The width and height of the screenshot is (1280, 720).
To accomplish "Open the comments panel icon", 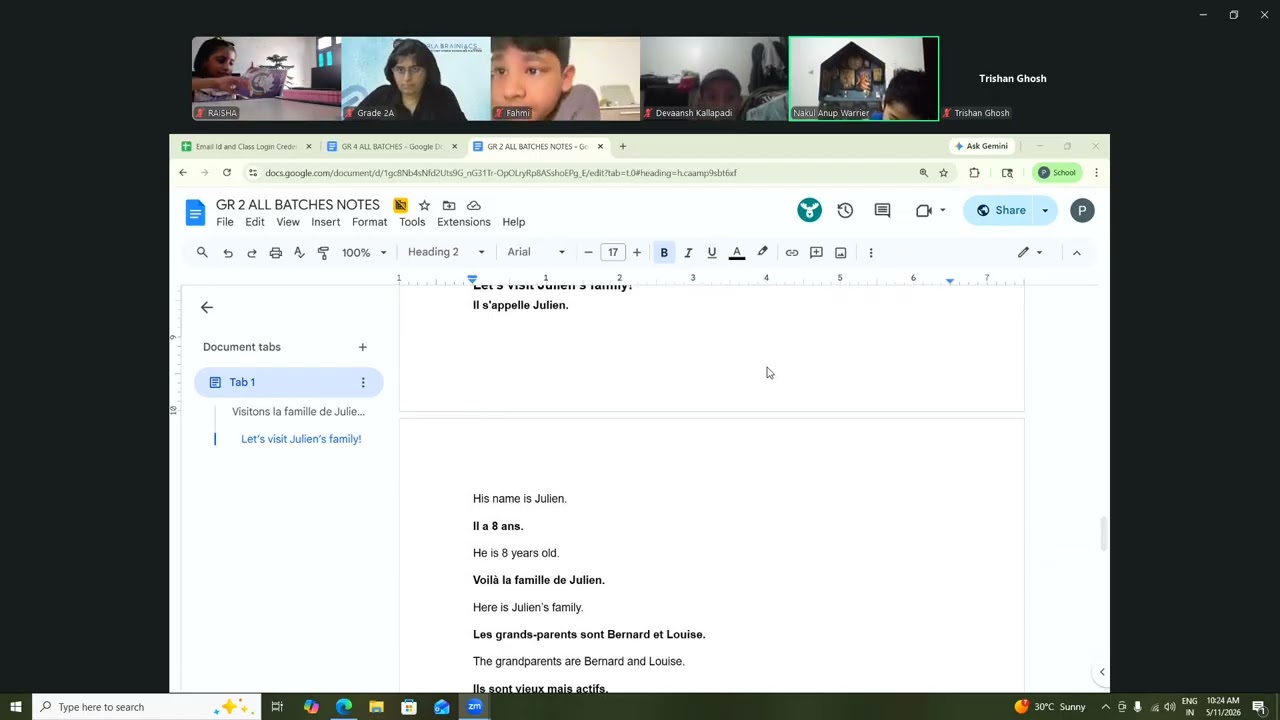I will coord(882,210).
